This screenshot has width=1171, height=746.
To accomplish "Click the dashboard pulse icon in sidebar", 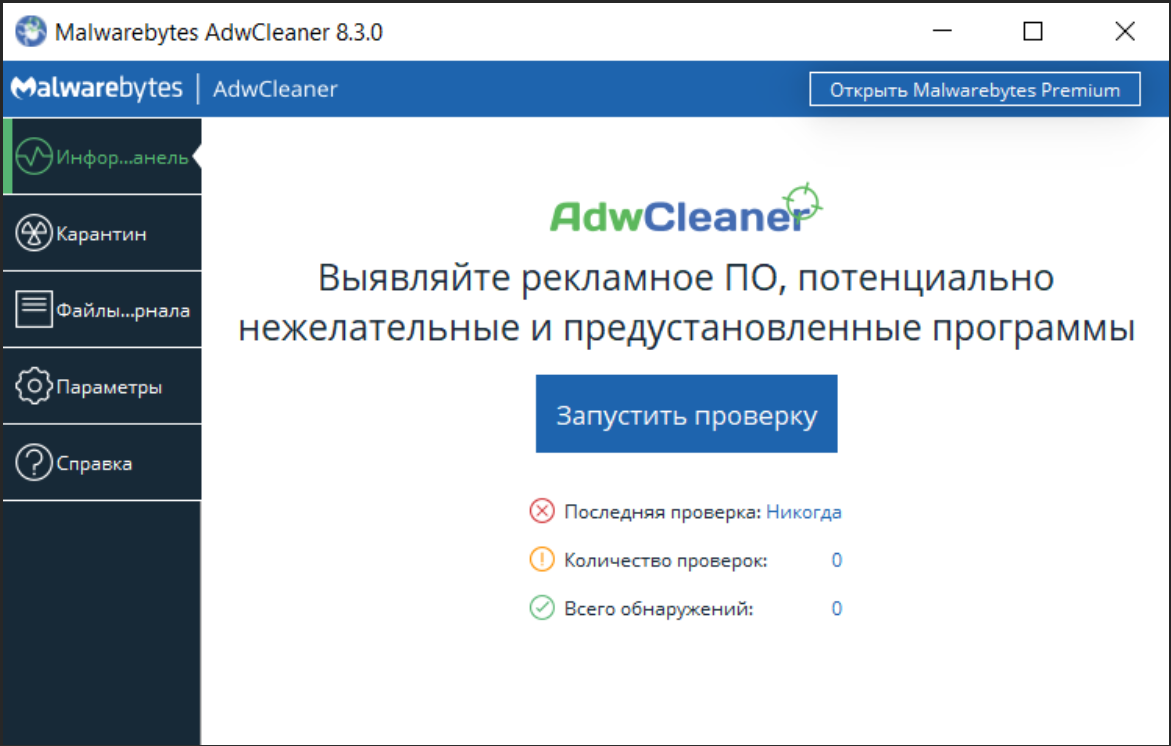I will (x=34, y=157).
